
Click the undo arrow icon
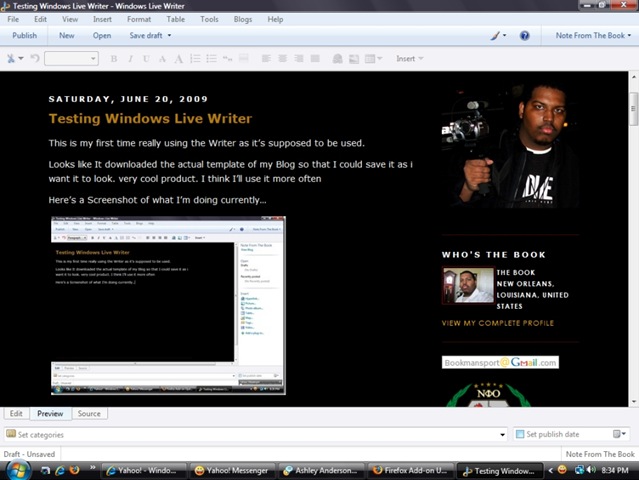click(35, 59)
